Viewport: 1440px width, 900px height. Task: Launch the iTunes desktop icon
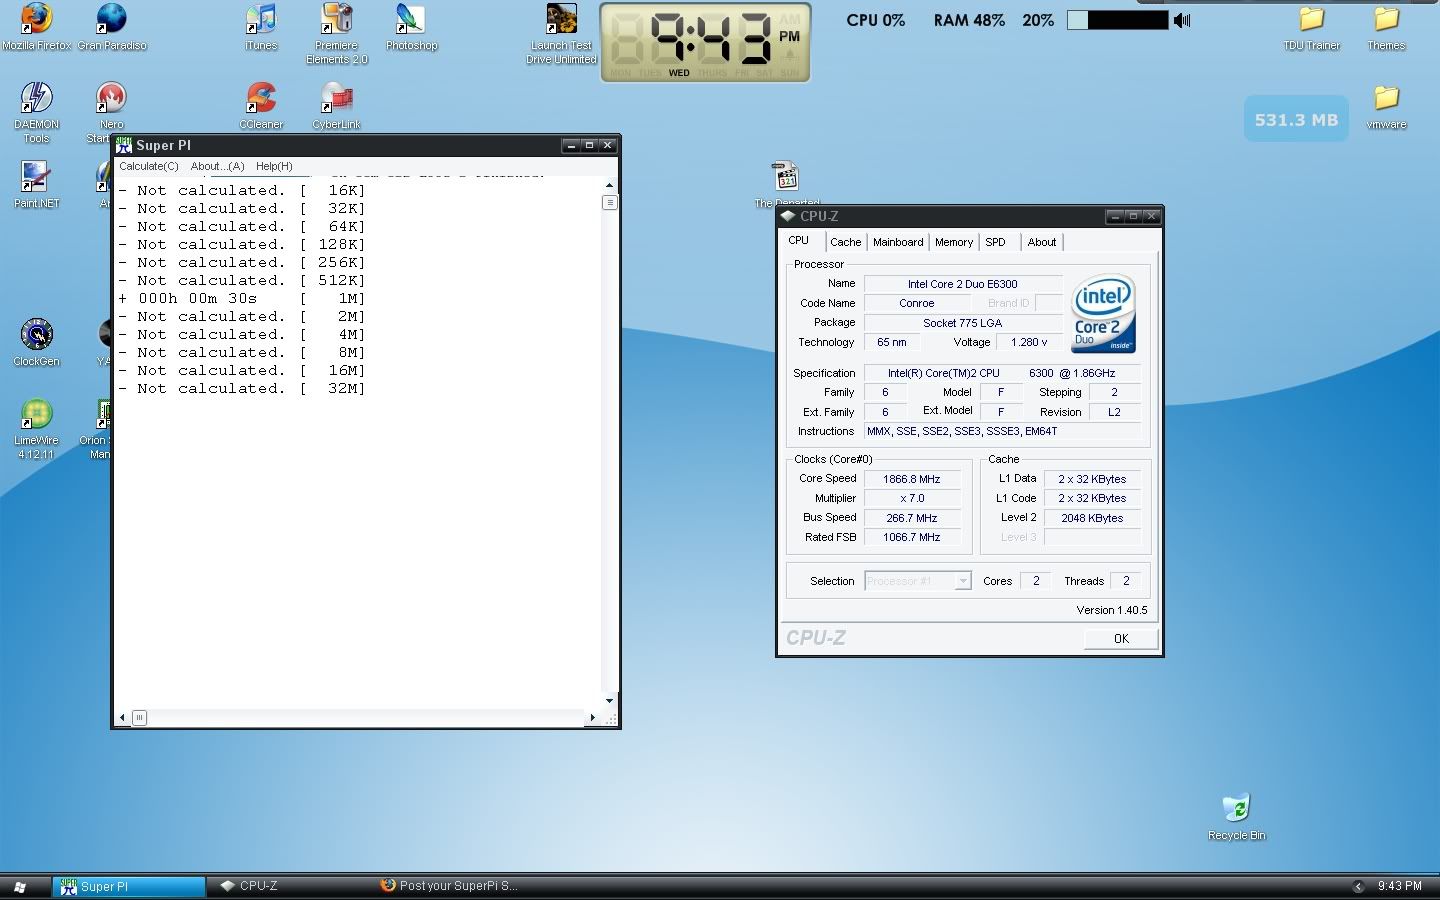tap(261, 27)
